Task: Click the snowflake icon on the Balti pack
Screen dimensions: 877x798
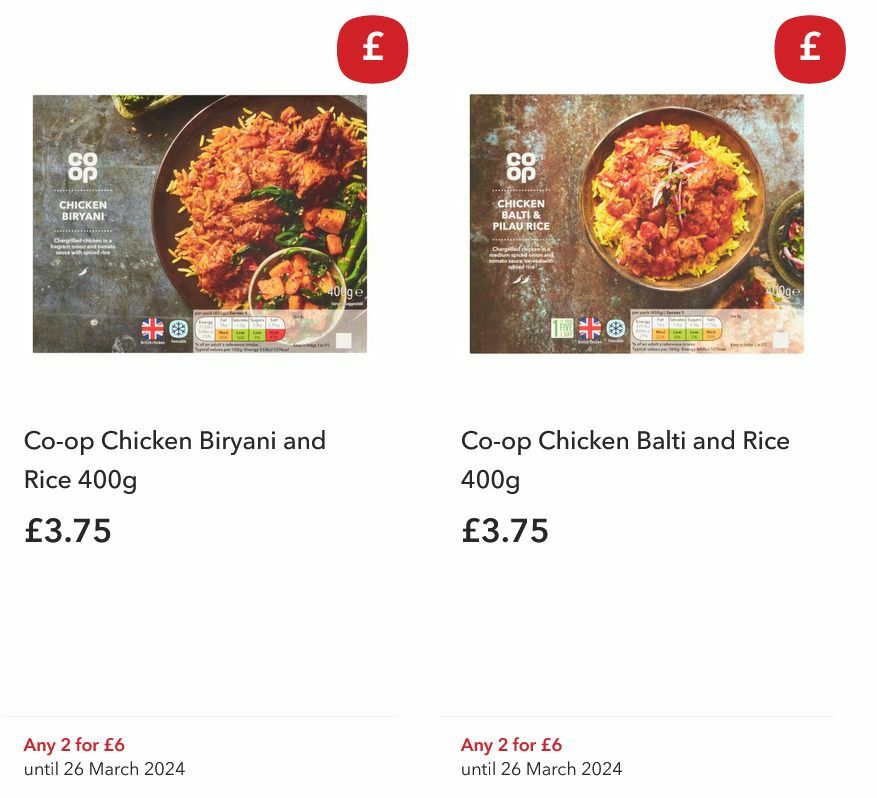Action: [x=615, y=328]
